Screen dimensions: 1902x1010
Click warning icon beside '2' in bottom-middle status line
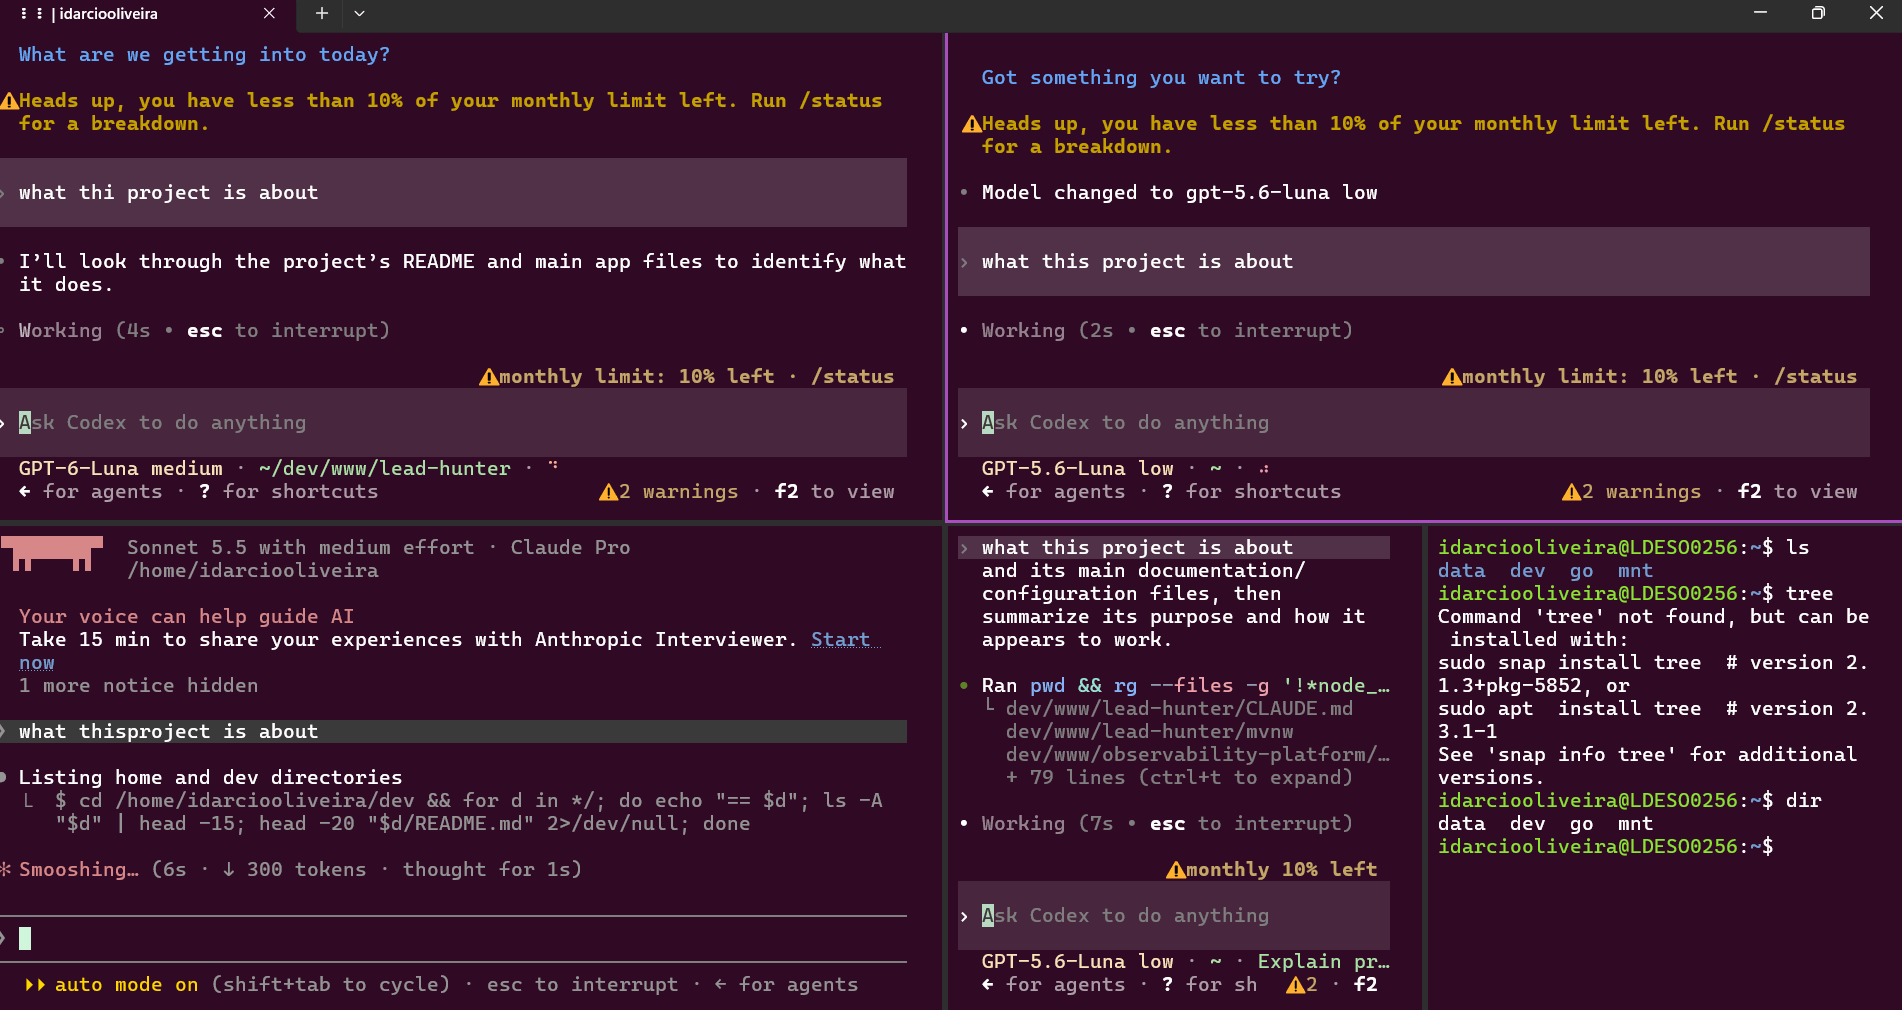pyautogui.click(x=1295, y=985)
